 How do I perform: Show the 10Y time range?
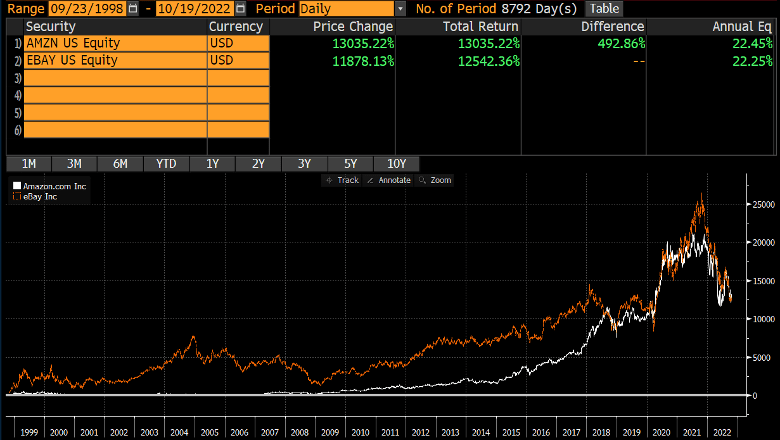396,164
